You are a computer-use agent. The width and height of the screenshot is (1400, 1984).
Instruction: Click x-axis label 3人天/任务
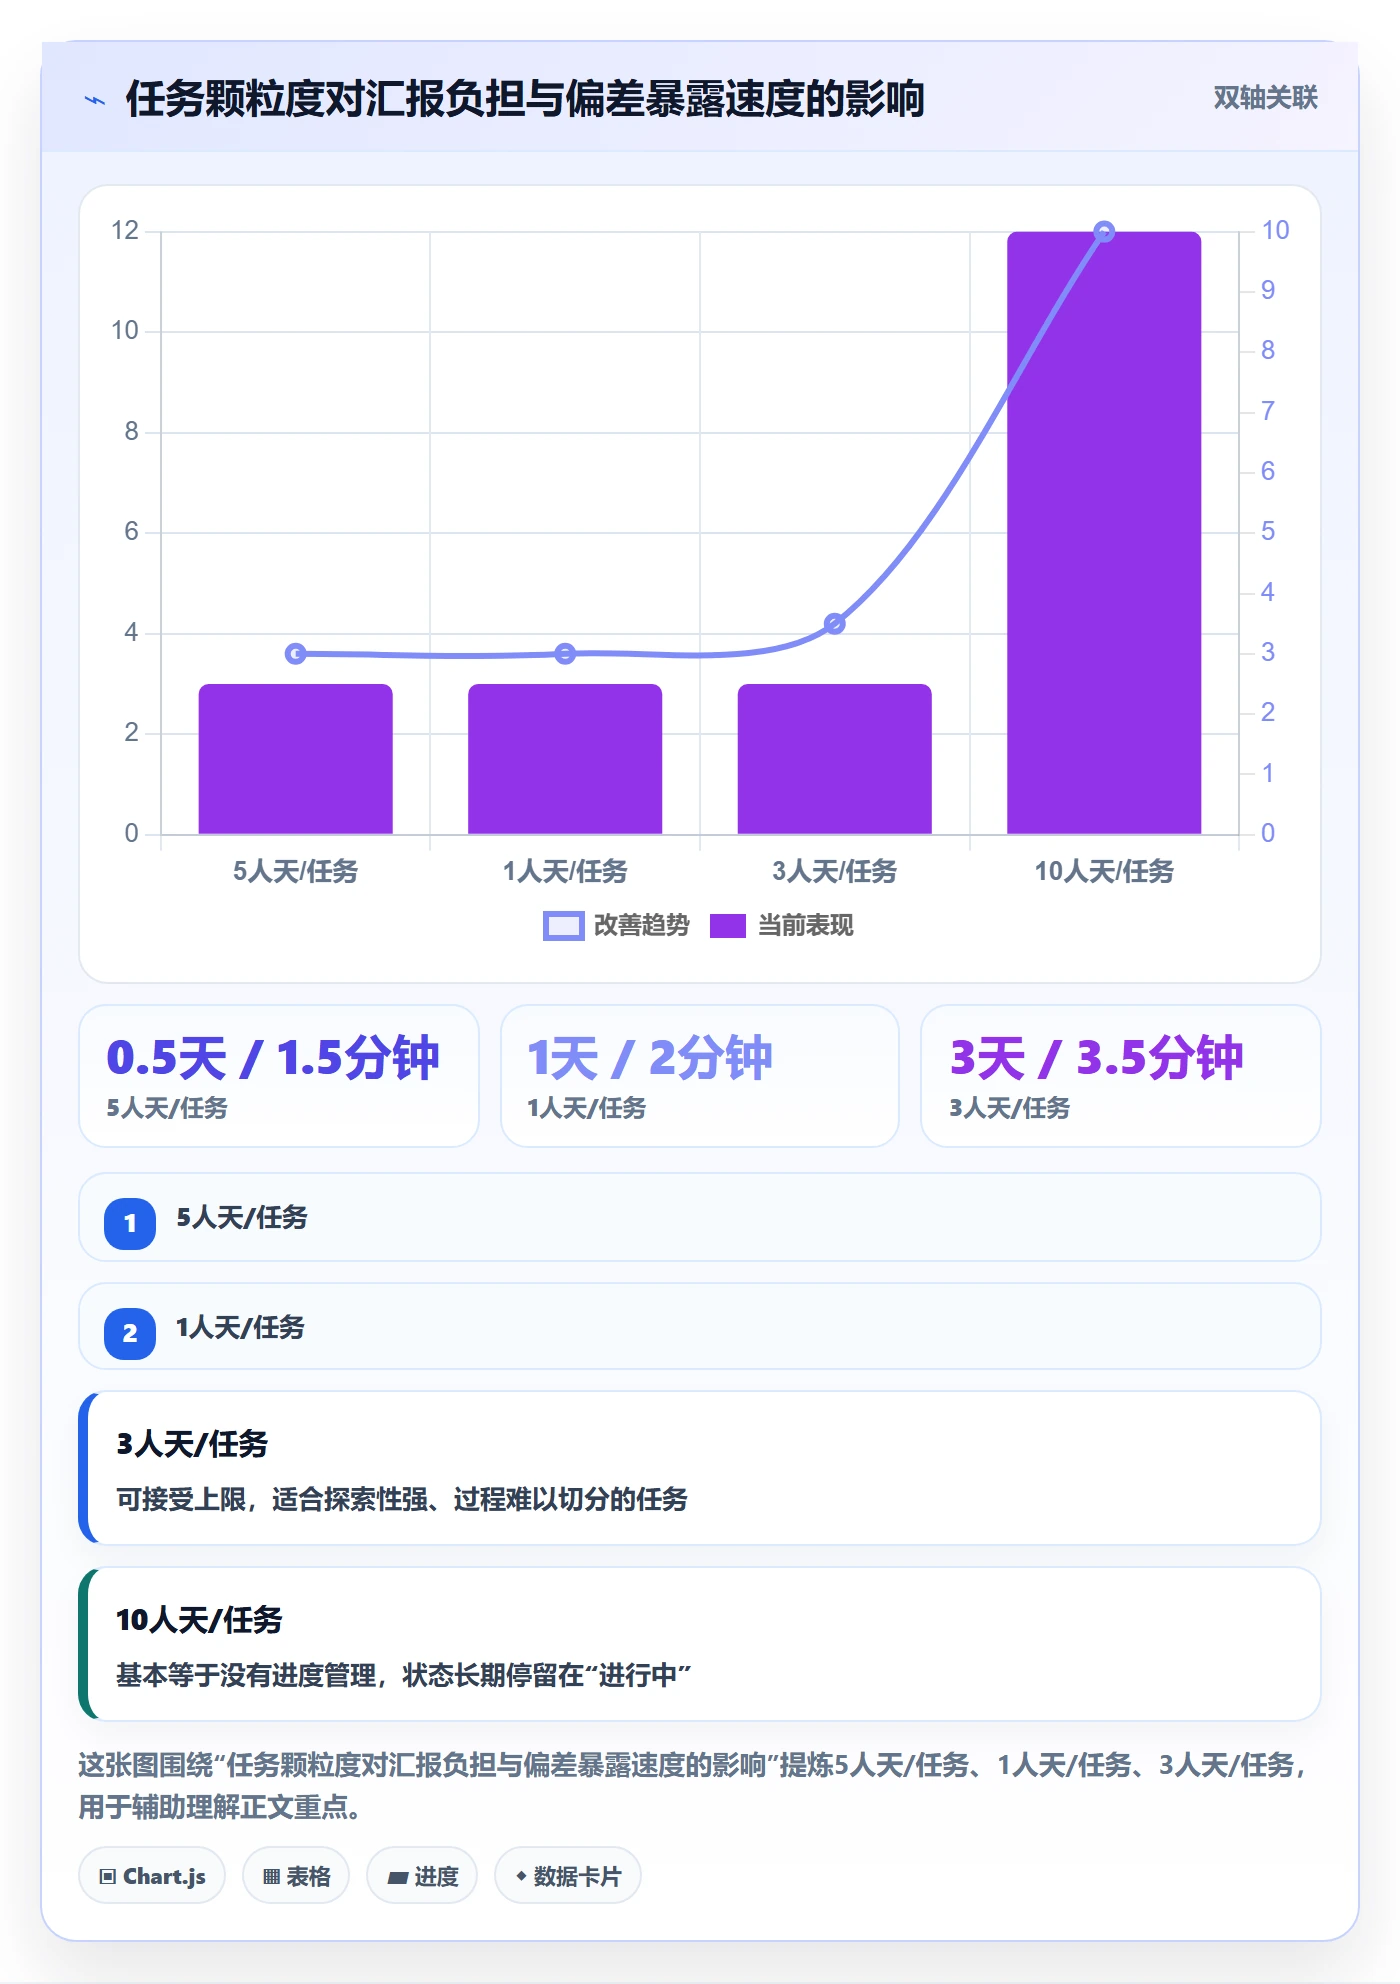[835, 871]
